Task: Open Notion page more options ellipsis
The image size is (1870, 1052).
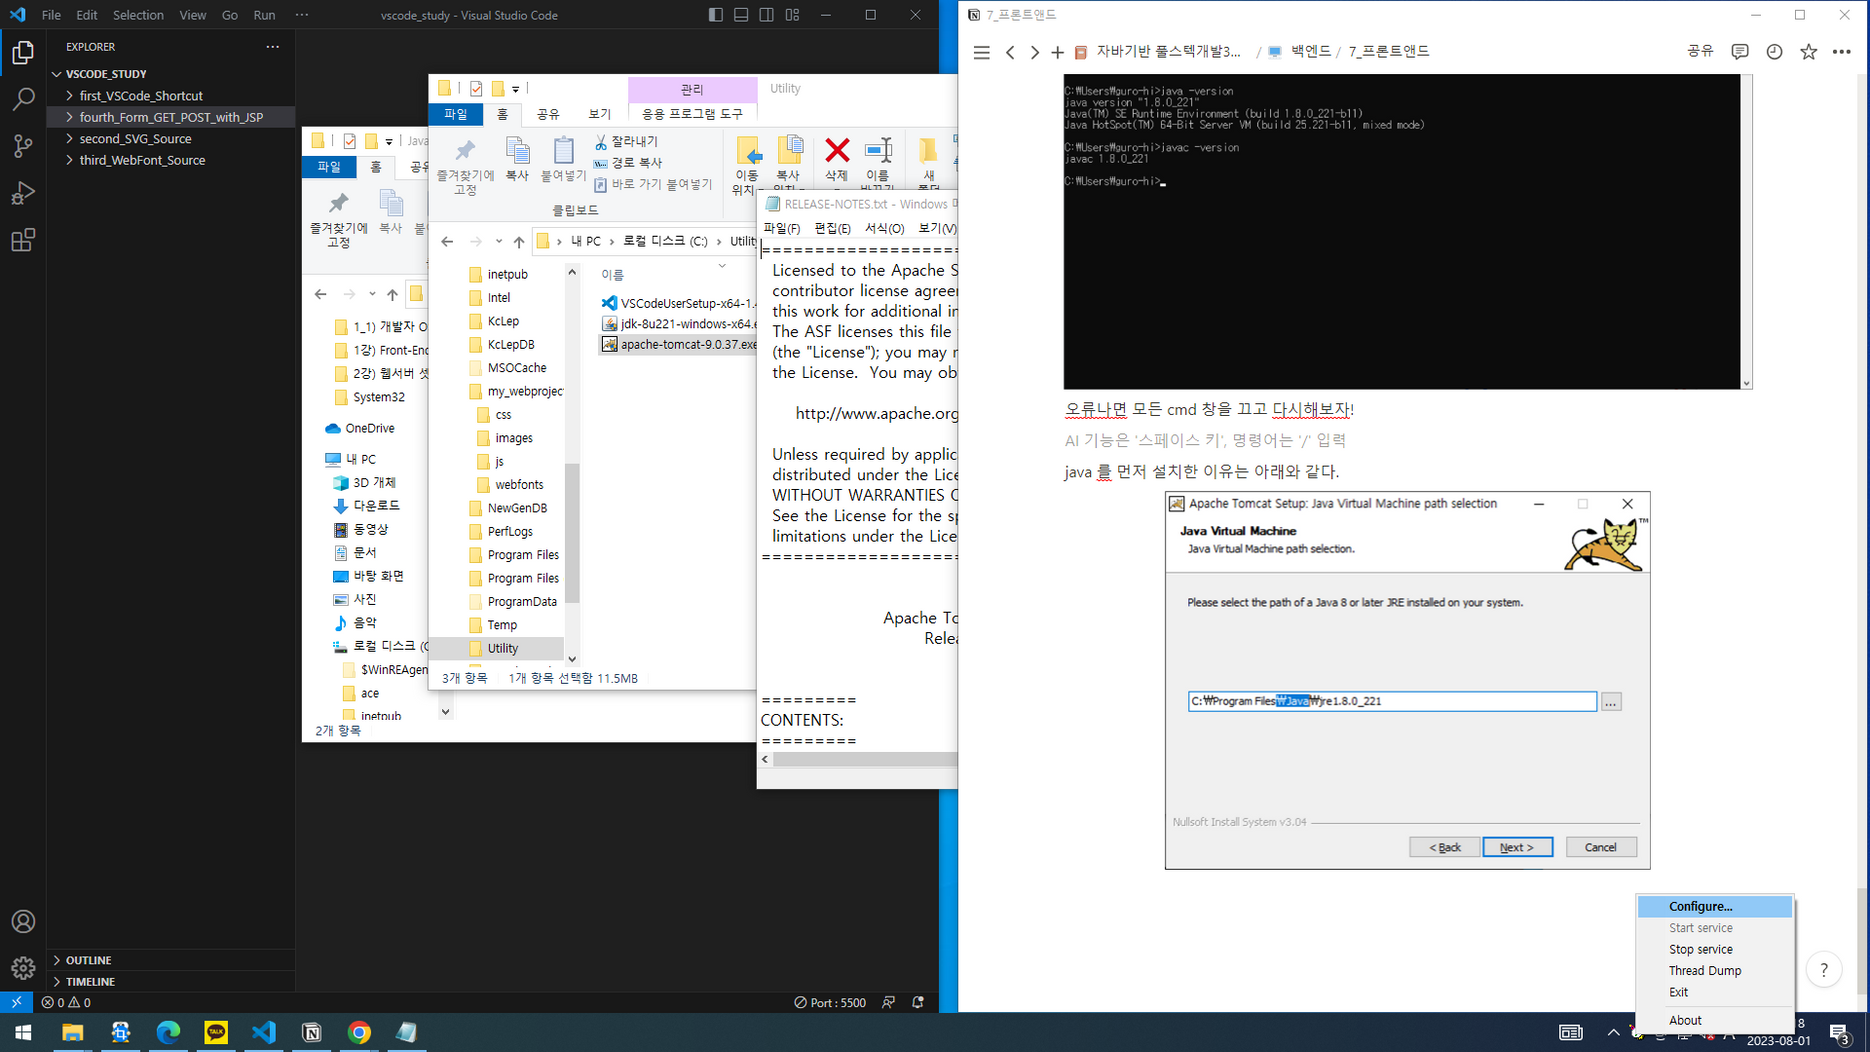Action: pyautogui.click(x=1841, y=52)
